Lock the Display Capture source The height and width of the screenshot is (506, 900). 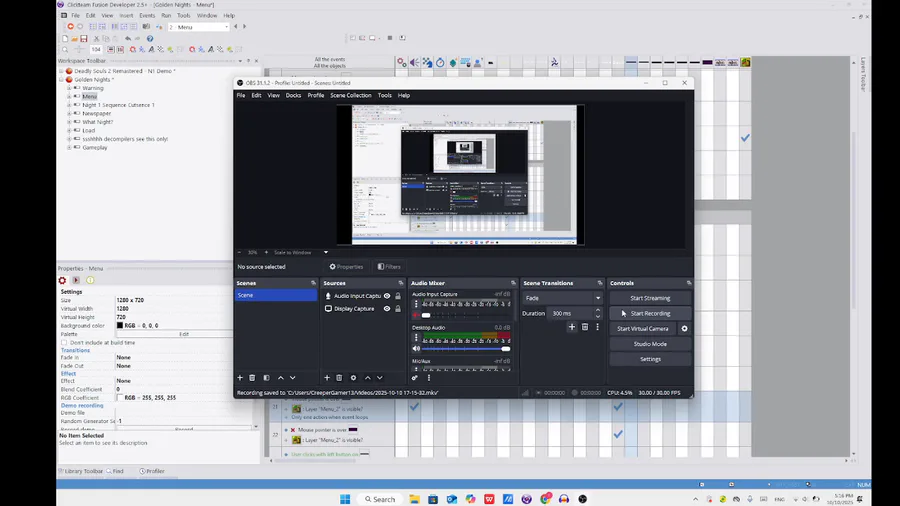(x=398, y=309)
